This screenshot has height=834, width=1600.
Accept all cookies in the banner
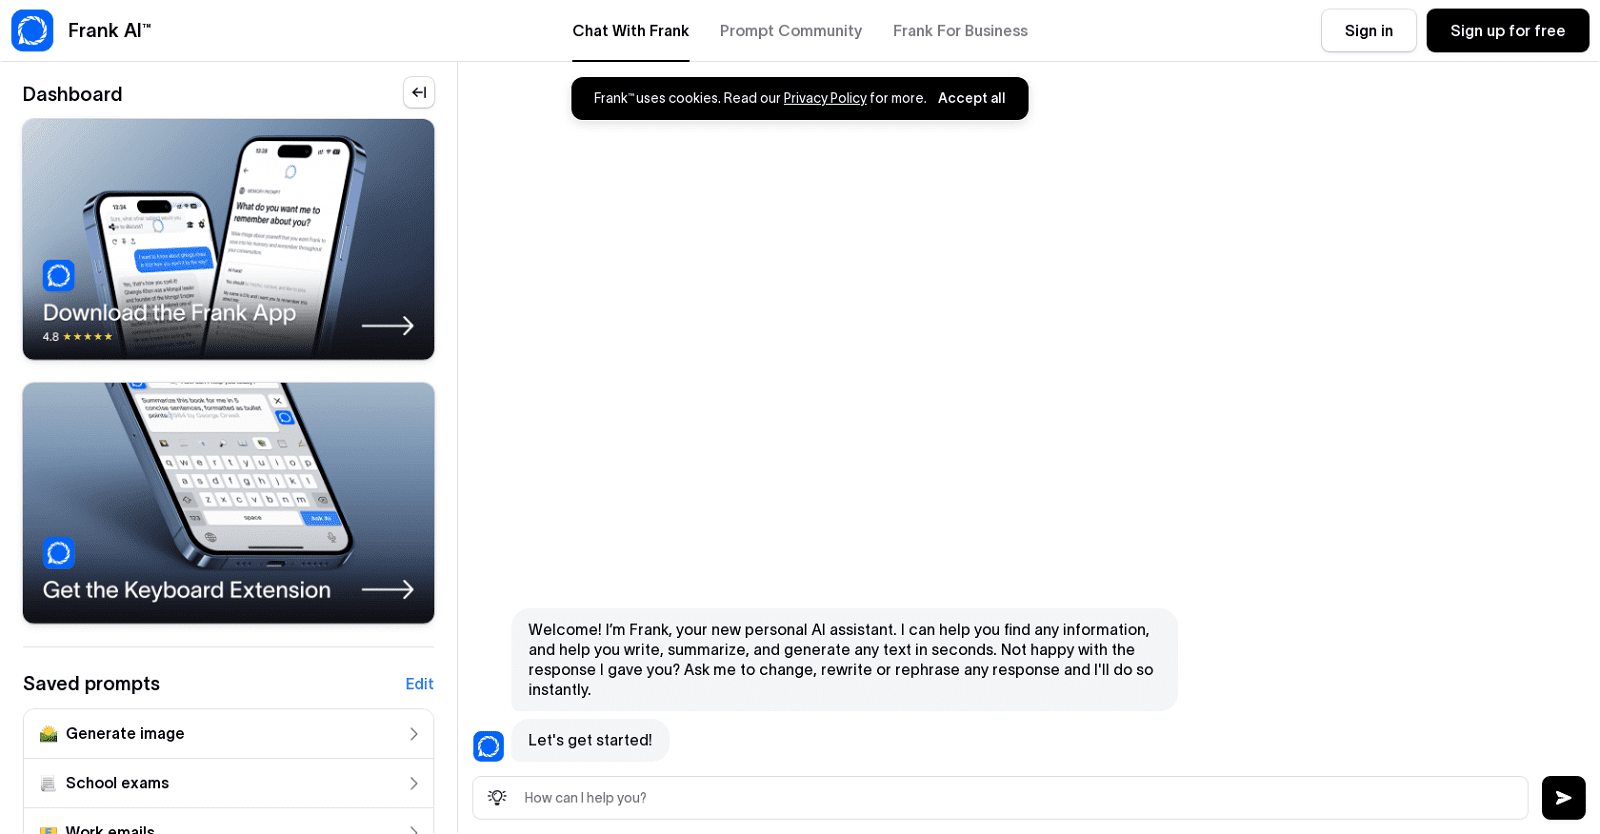click(x=971, y=98)
